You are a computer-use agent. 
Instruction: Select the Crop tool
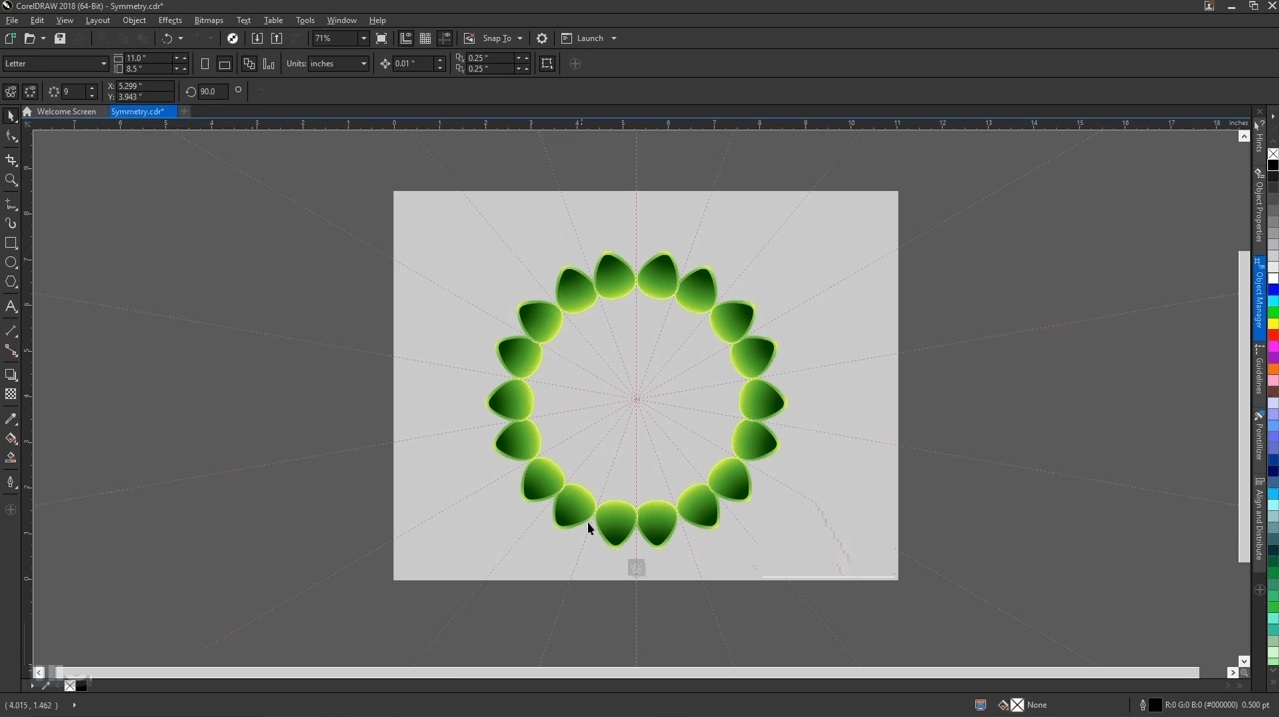pos(11,159)
